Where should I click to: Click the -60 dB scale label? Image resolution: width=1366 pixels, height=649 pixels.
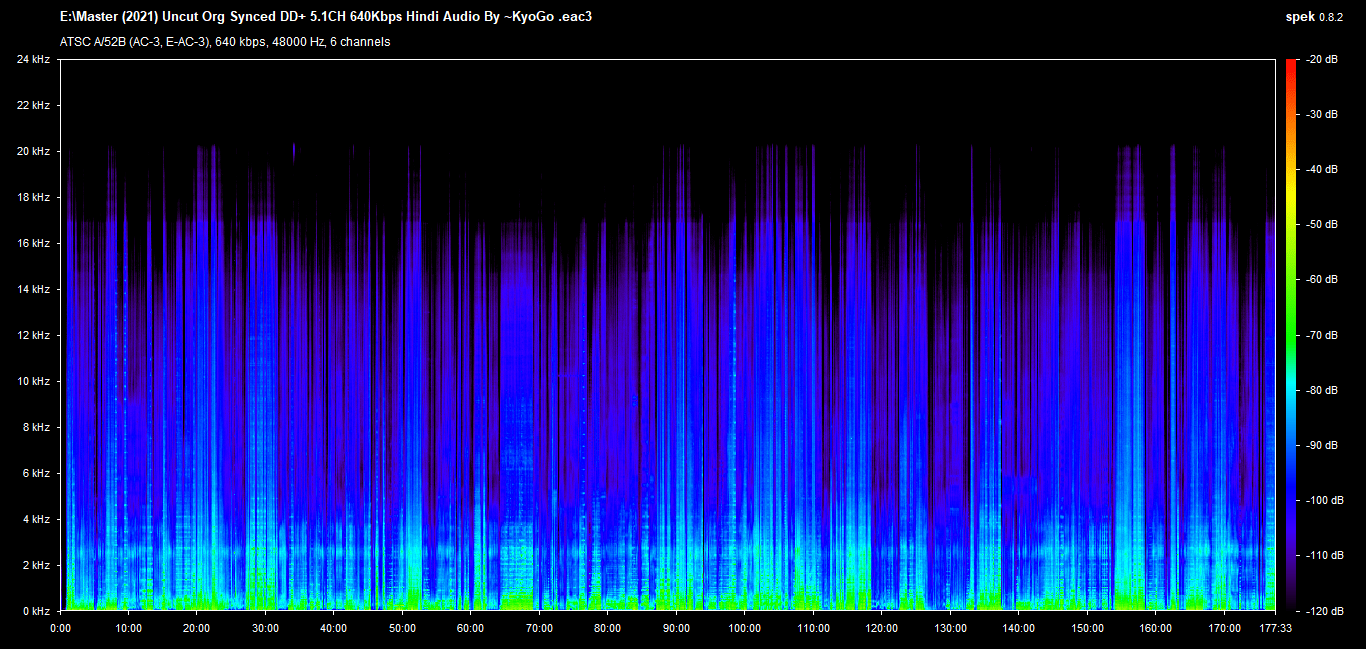pos(1321,280)
